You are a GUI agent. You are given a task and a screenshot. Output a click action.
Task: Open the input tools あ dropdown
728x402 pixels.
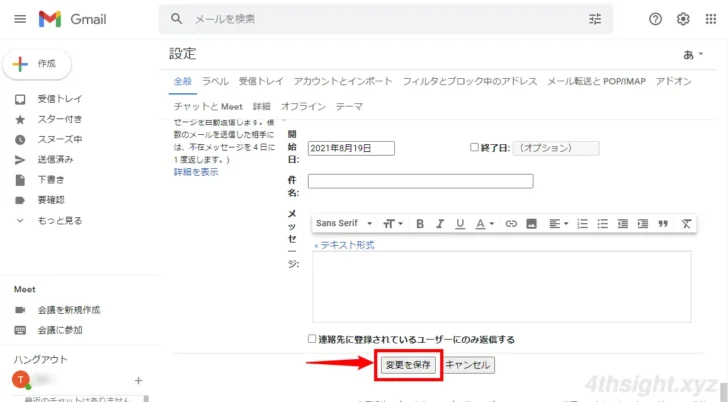pyautogui.click(x=693, y=55)
